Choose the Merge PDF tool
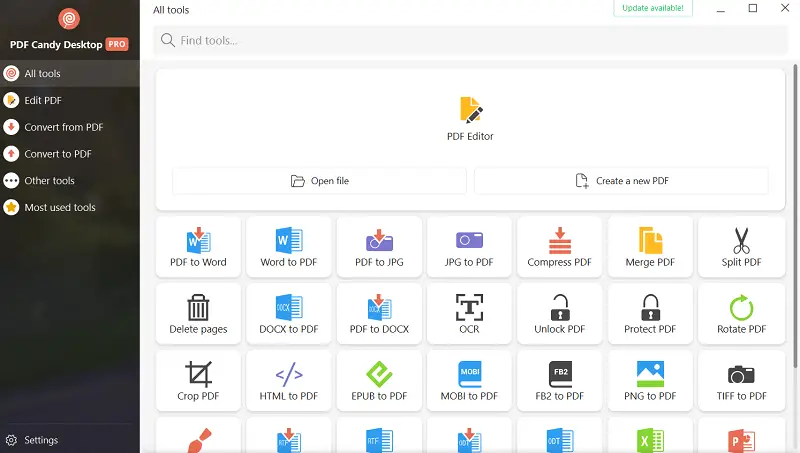This screenshot has width=800, height=453. [650, 247]
